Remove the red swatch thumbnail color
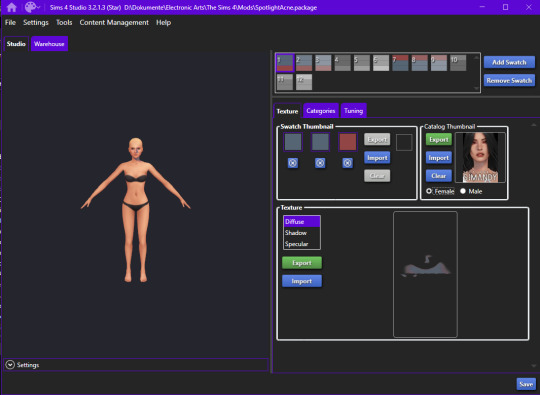 click(x=347, y=163)
